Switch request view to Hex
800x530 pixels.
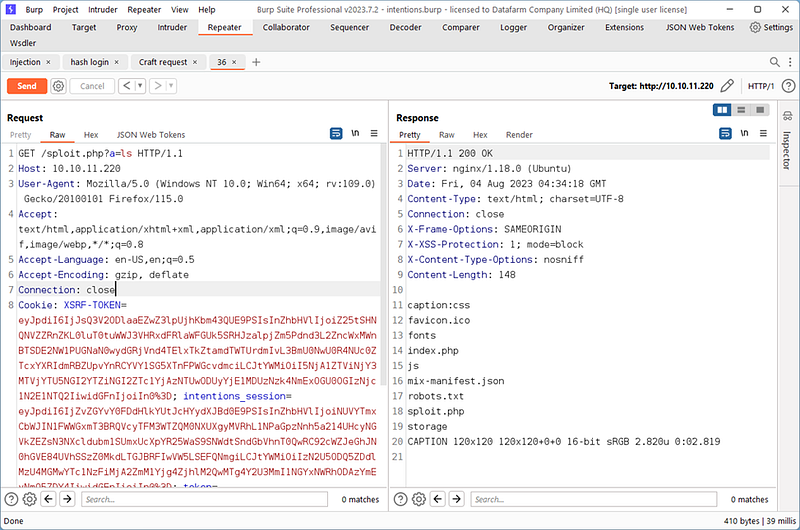coord(91,135)
